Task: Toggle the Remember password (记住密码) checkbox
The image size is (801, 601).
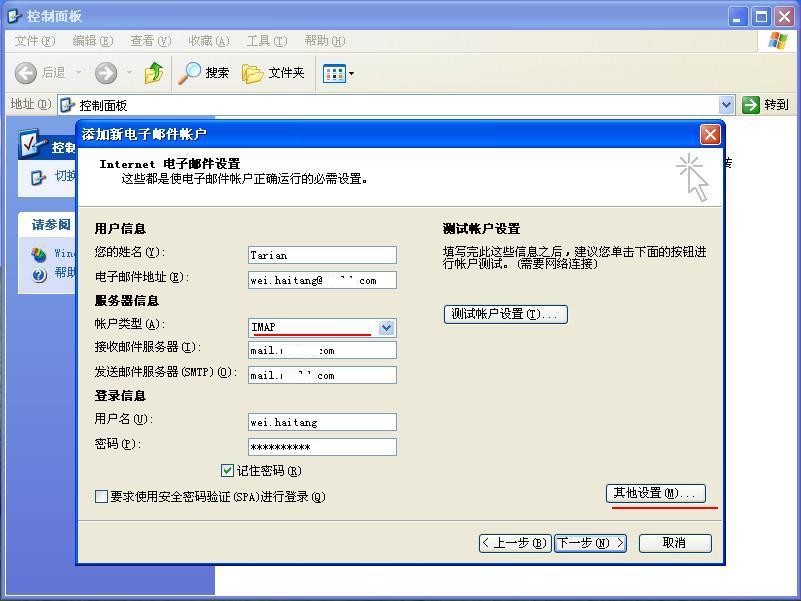Action: coord(227,470)
